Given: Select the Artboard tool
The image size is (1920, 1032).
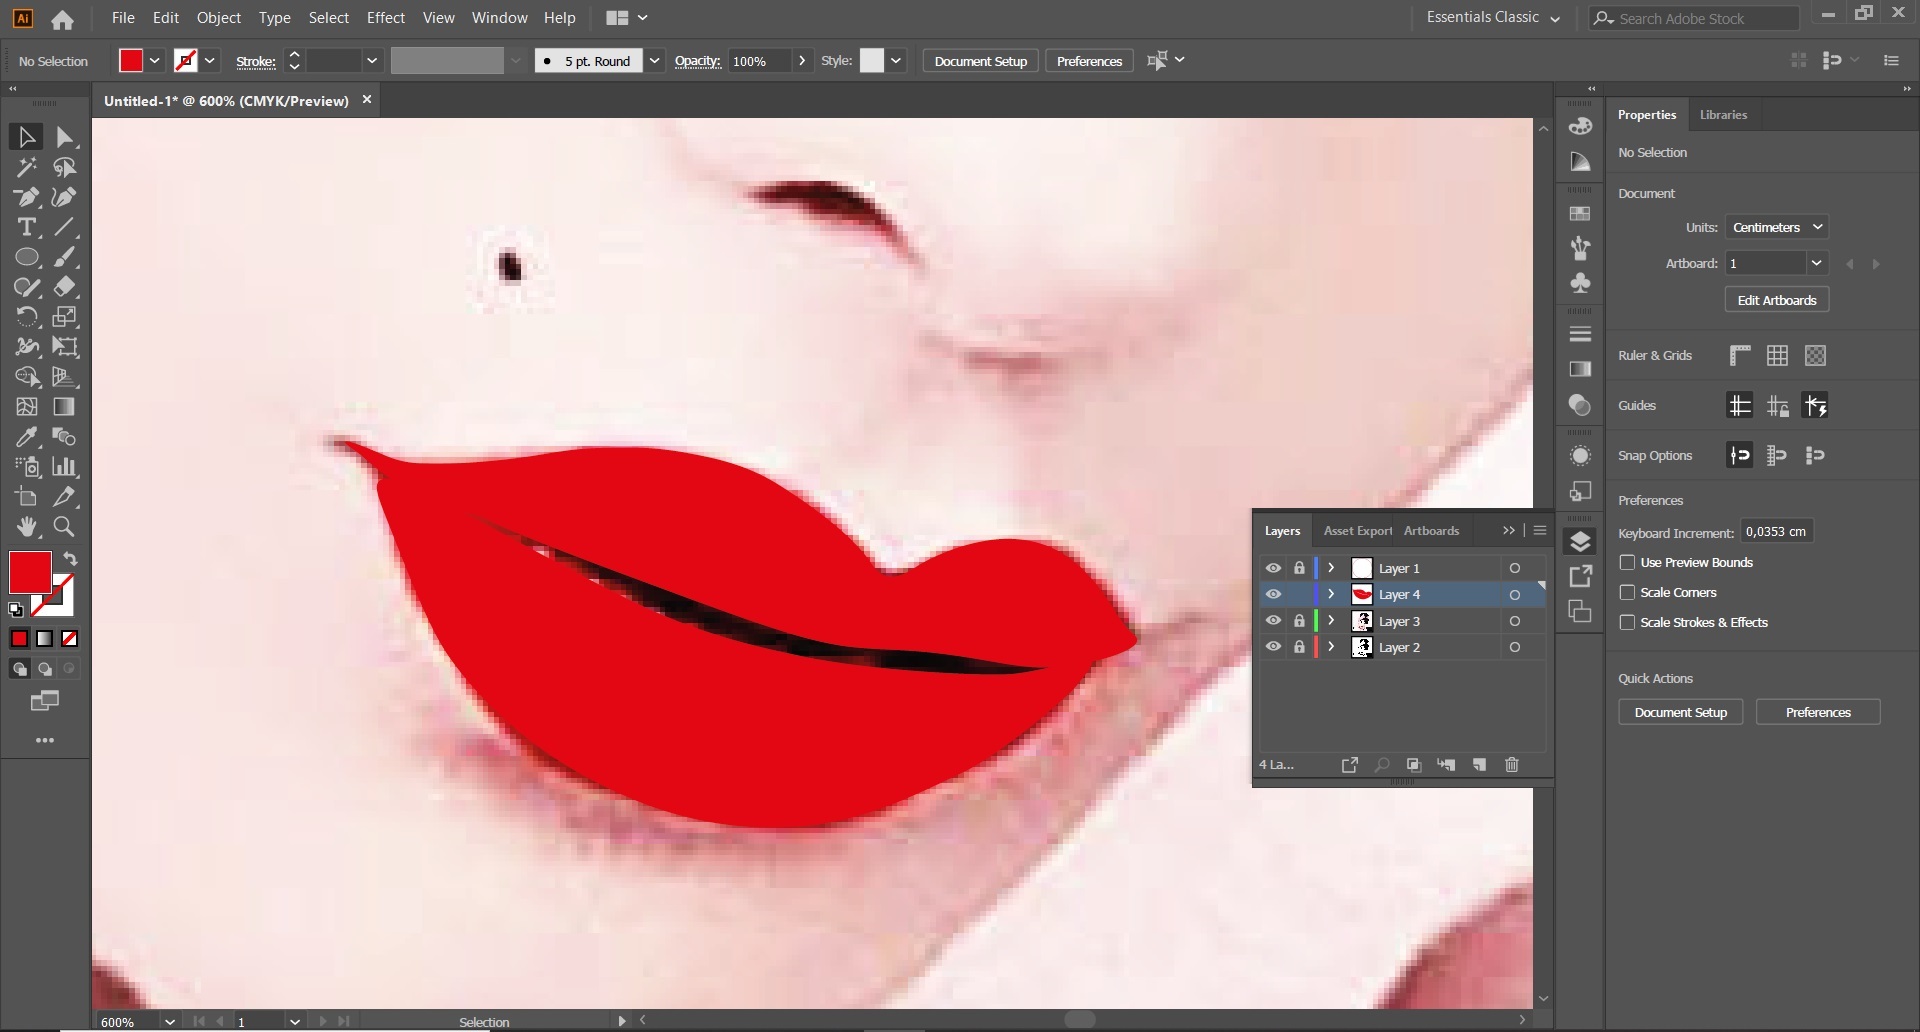Looking at the screenshot, I should 27,497.
